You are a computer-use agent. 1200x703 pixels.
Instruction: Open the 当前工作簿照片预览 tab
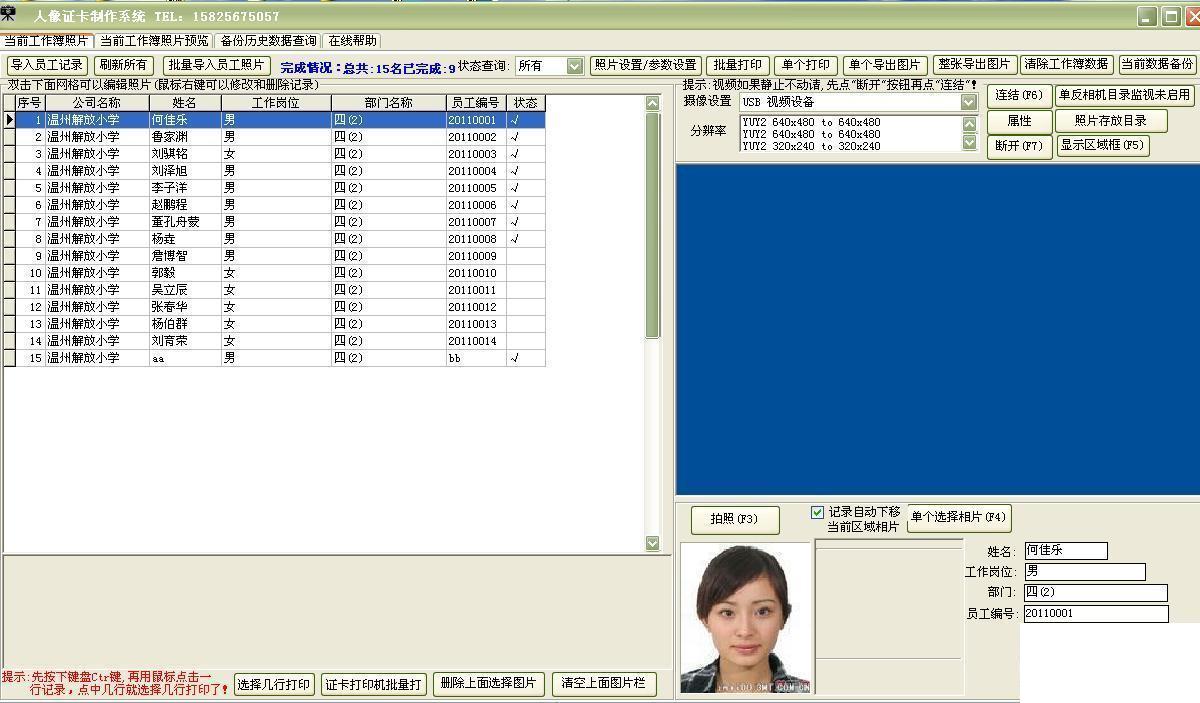point(154,41)
